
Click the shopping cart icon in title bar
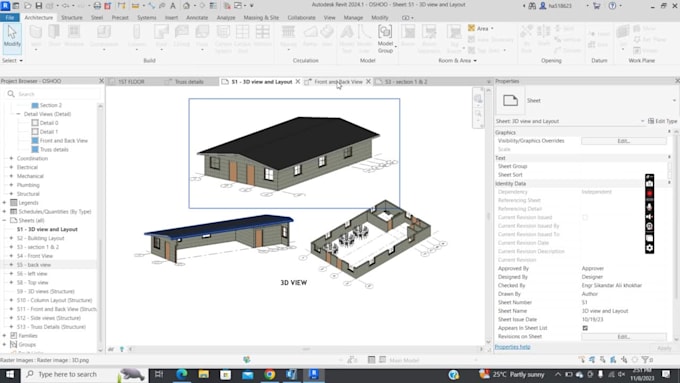pos(597,6)
